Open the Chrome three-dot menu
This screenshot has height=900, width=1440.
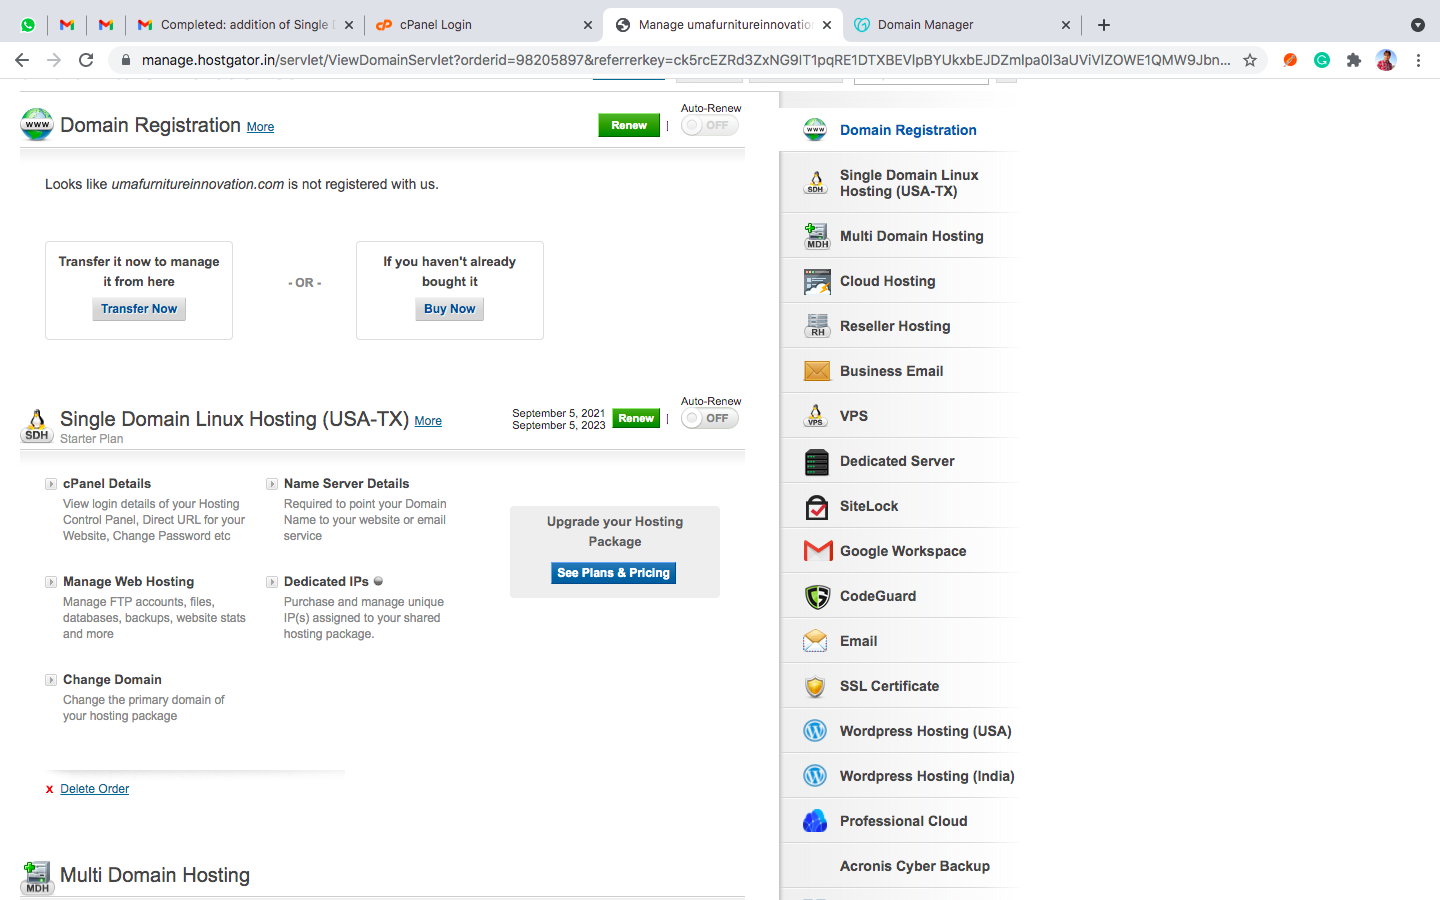point(1418,60)
